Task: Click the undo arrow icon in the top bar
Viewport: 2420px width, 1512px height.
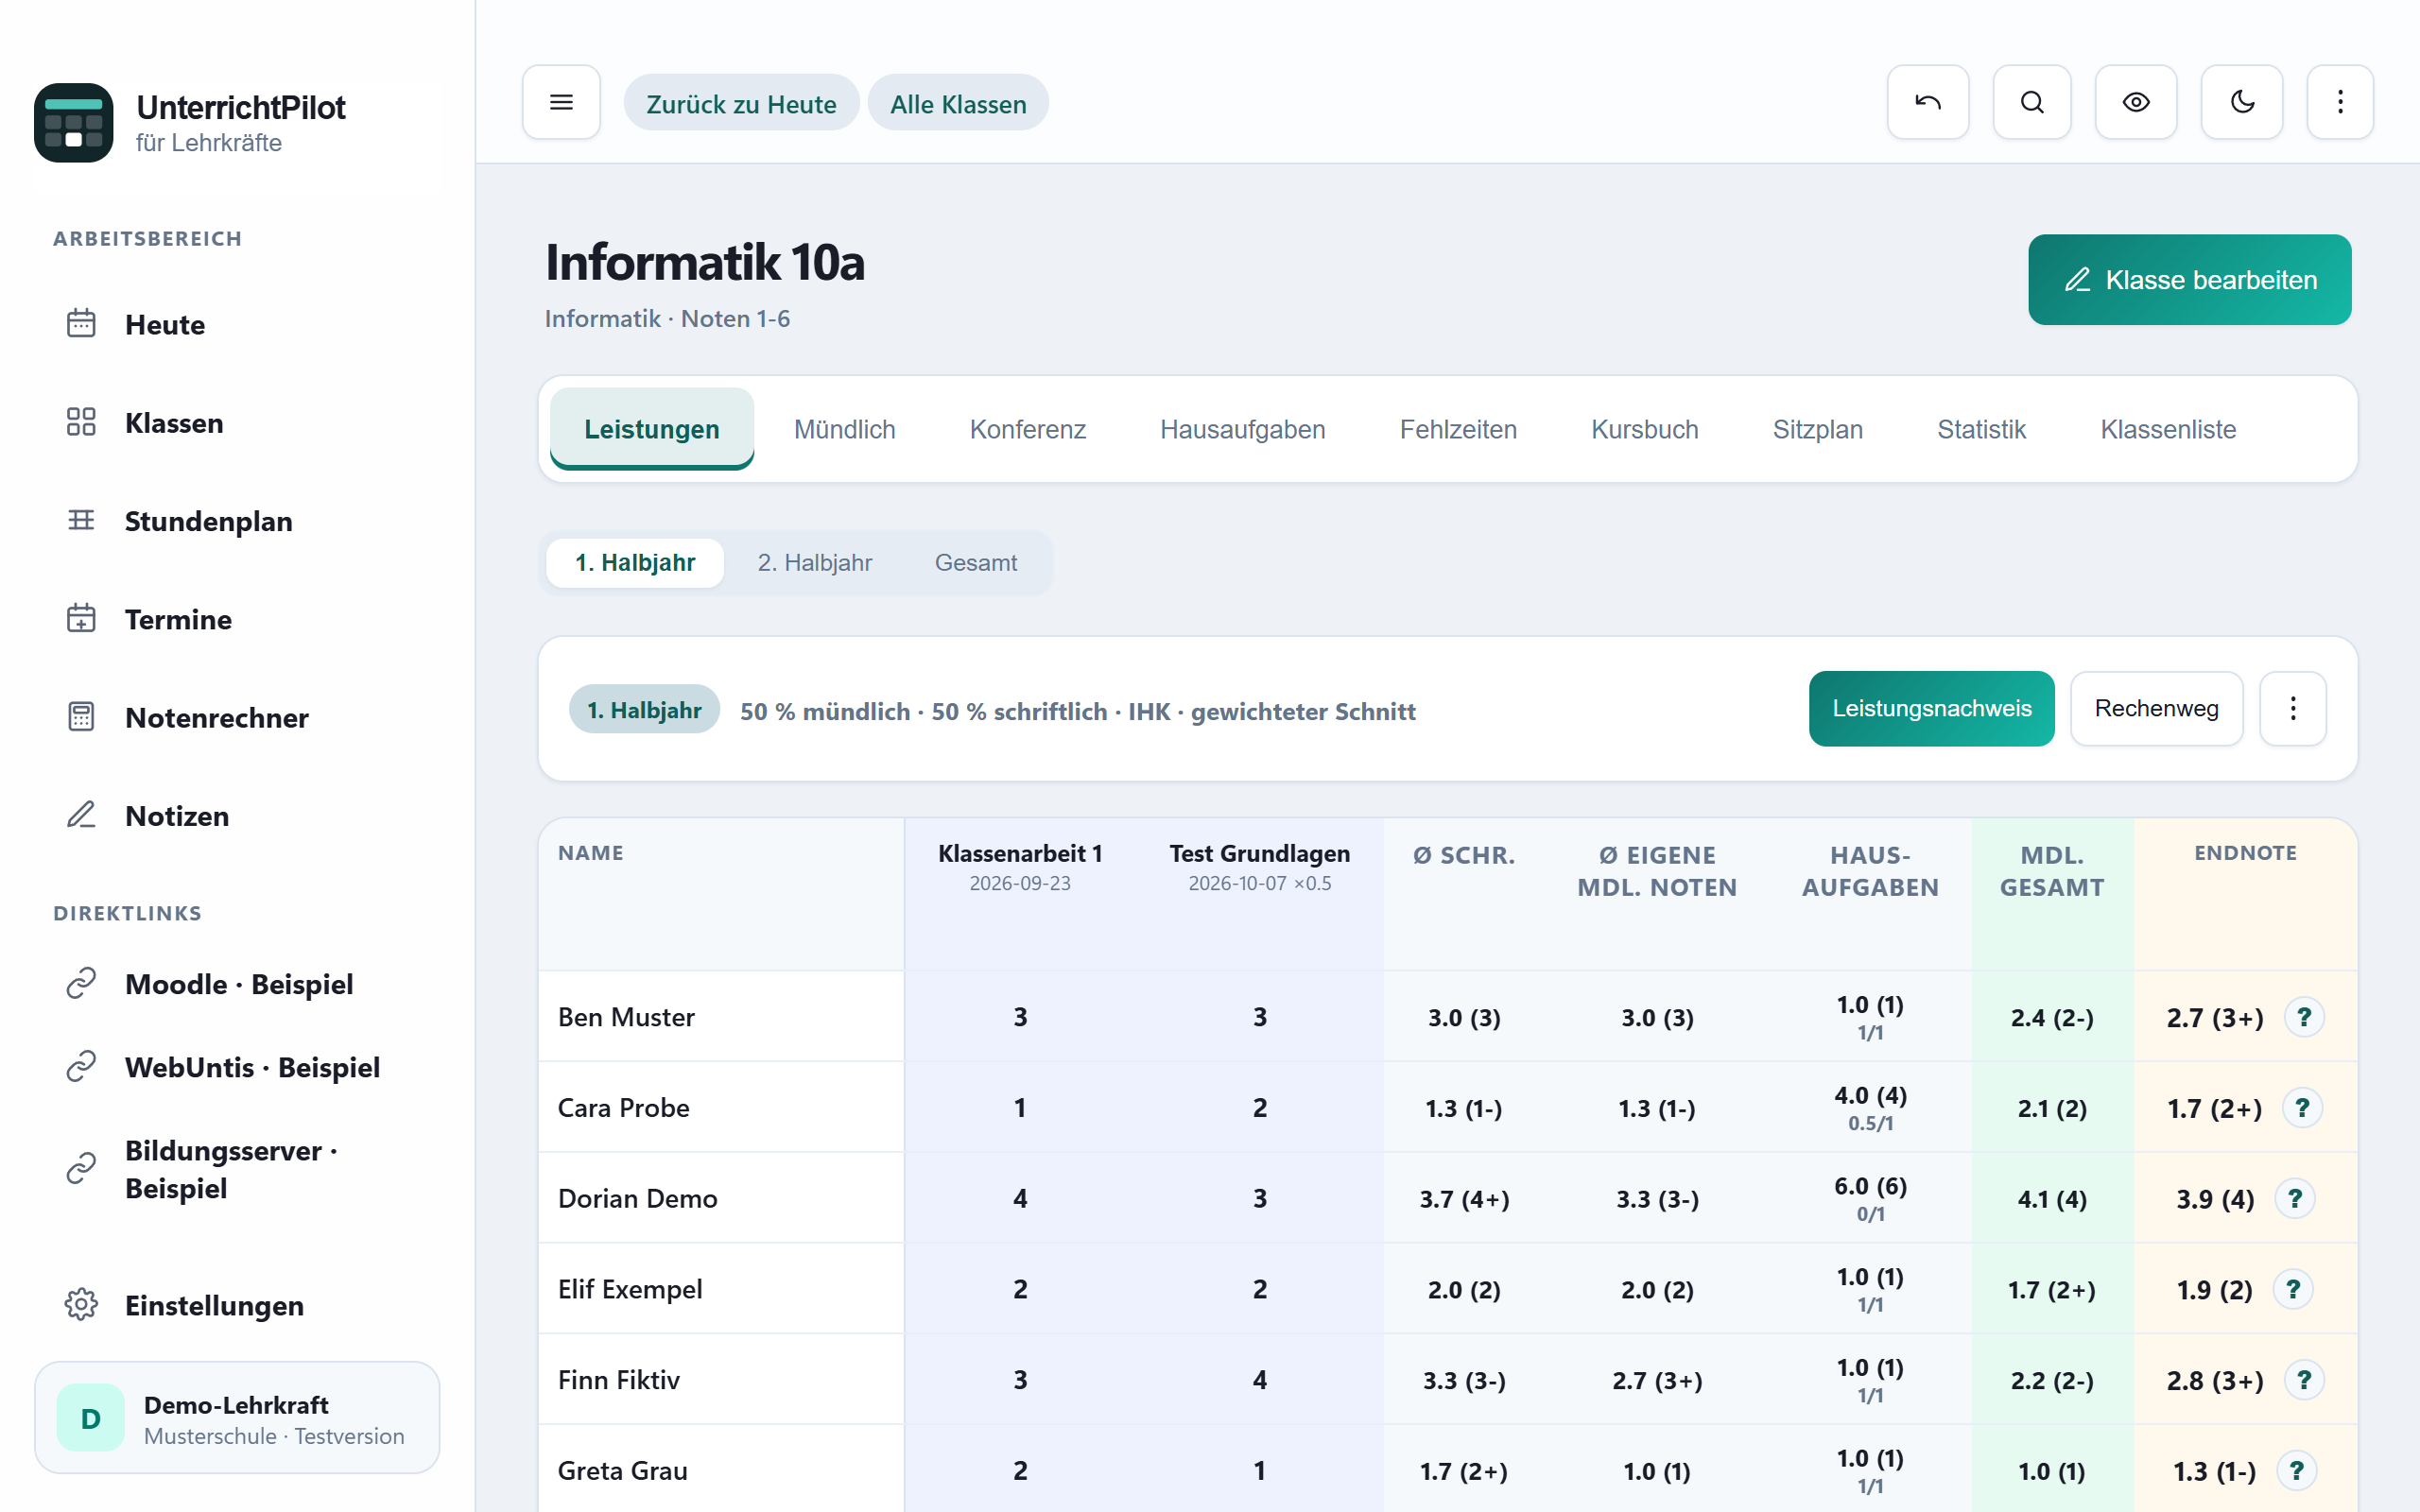Action: [1927, 102]
